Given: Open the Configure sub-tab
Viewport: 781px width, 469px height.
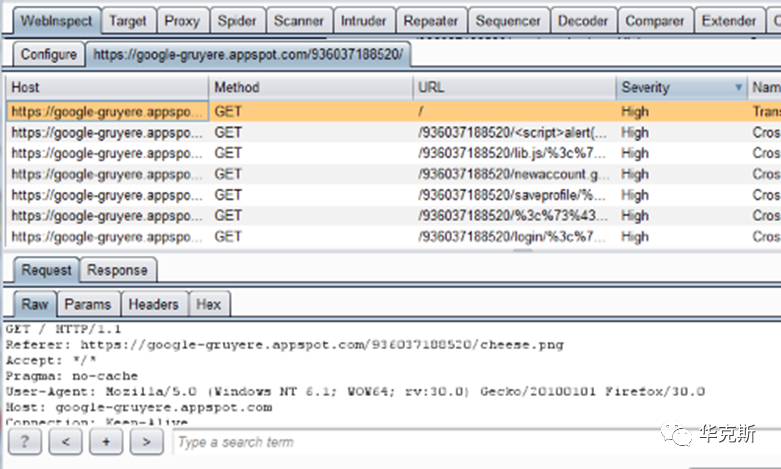Looking at the screenshot, I should pos(48,55).
